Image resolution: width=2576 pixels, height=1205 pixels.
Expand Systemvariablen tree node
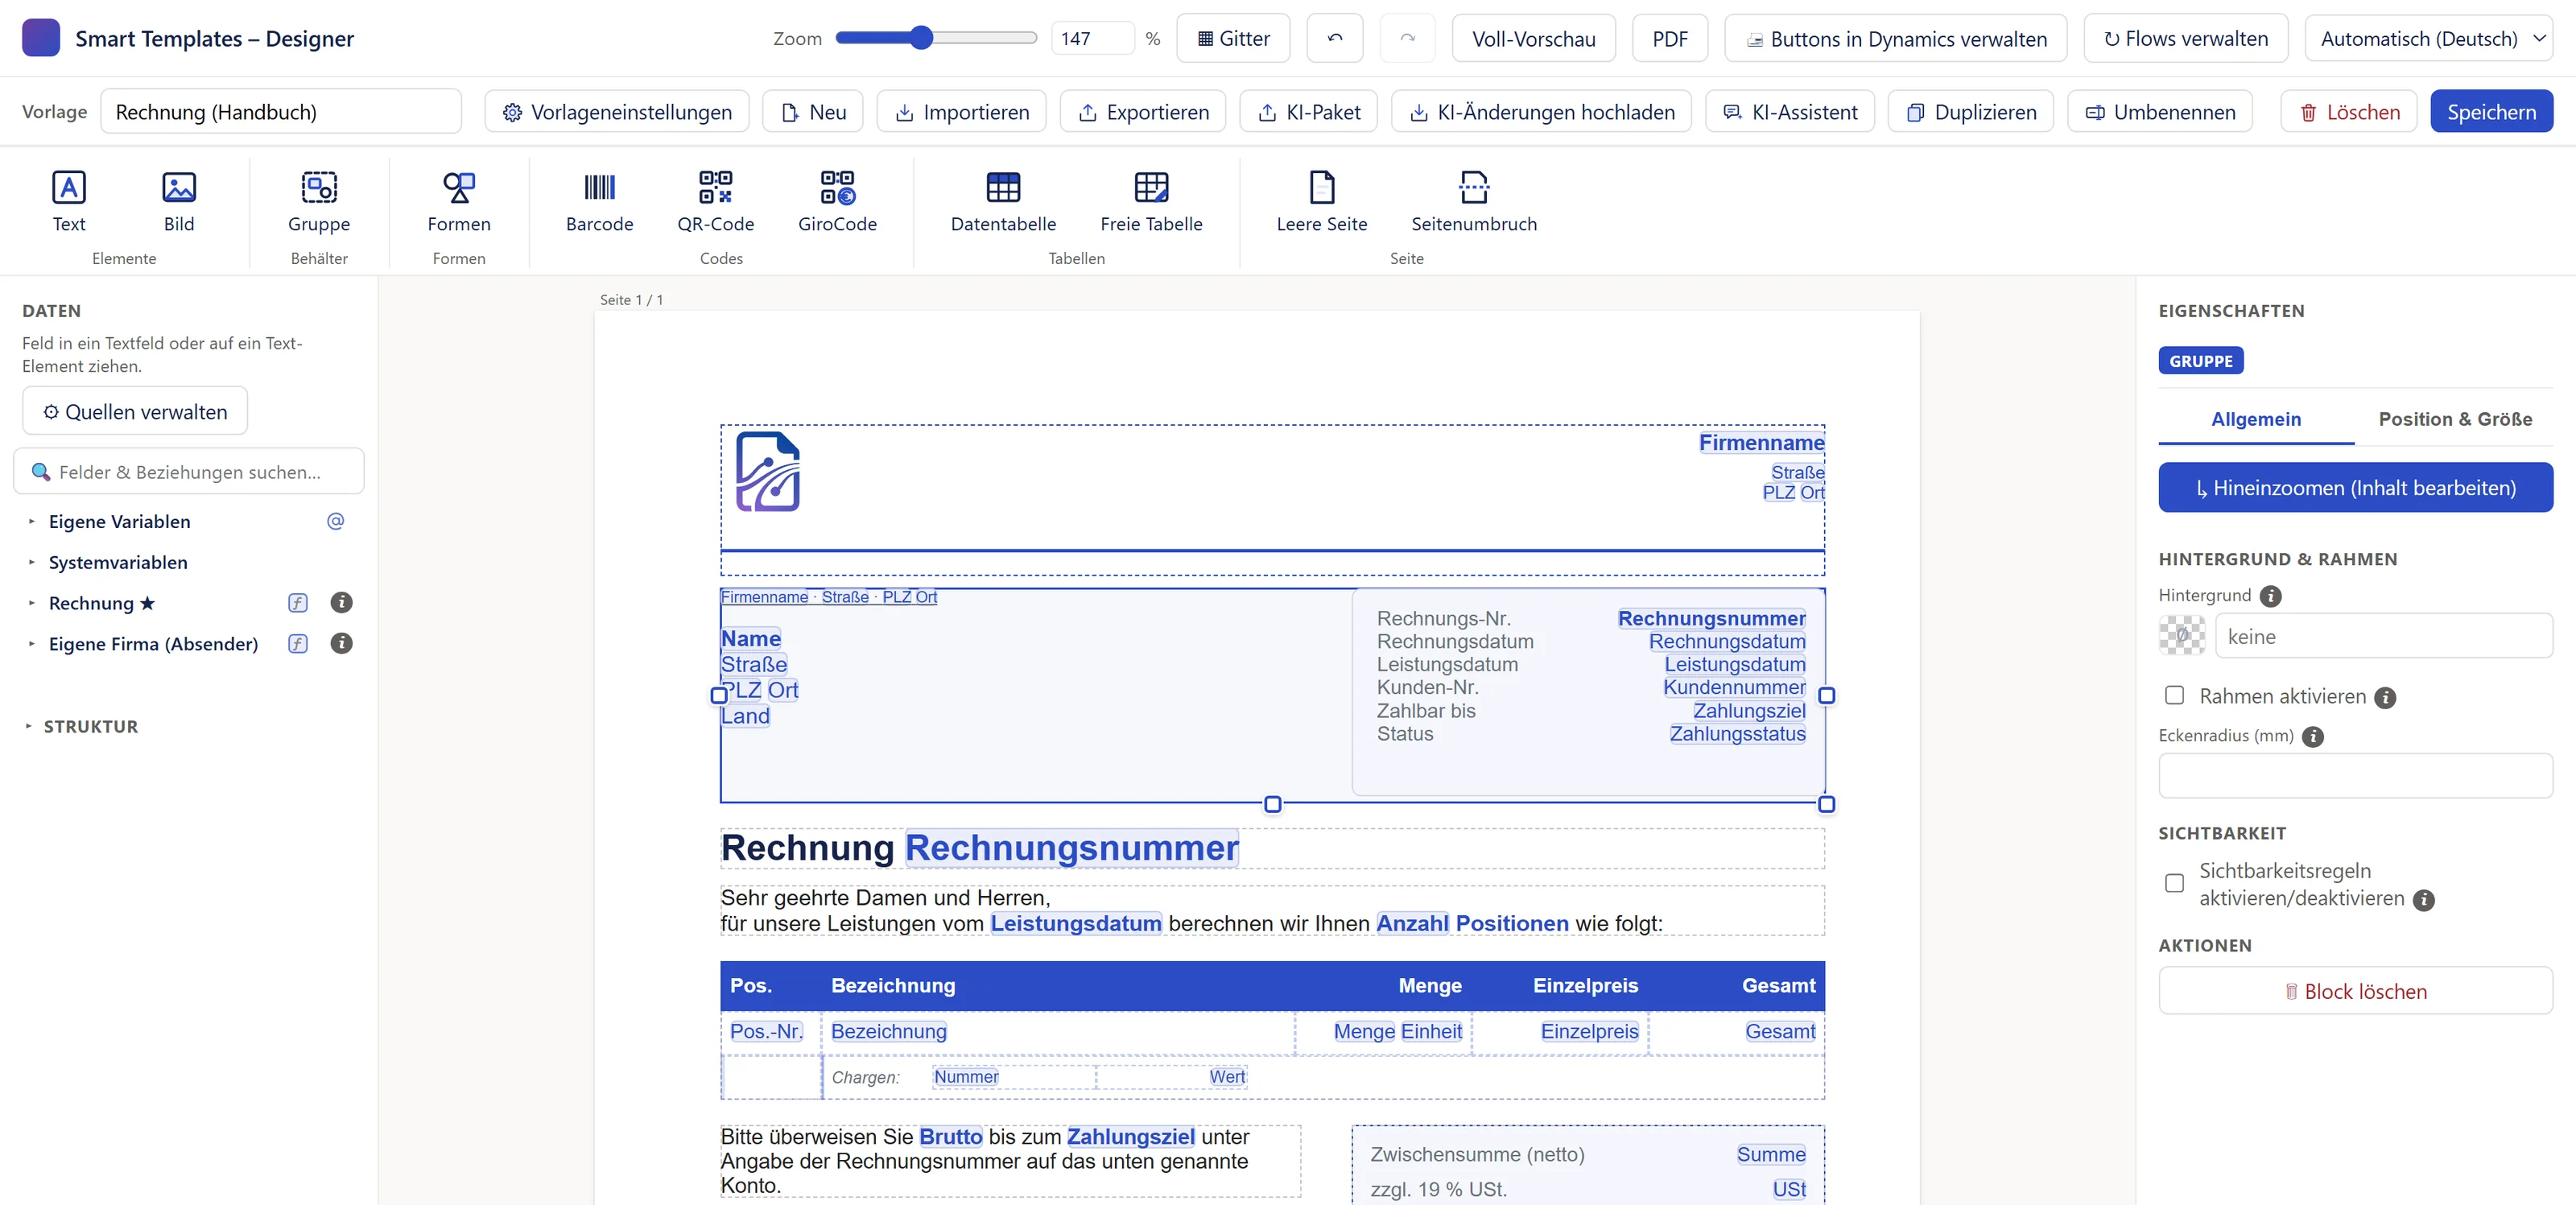coord(31,562)
